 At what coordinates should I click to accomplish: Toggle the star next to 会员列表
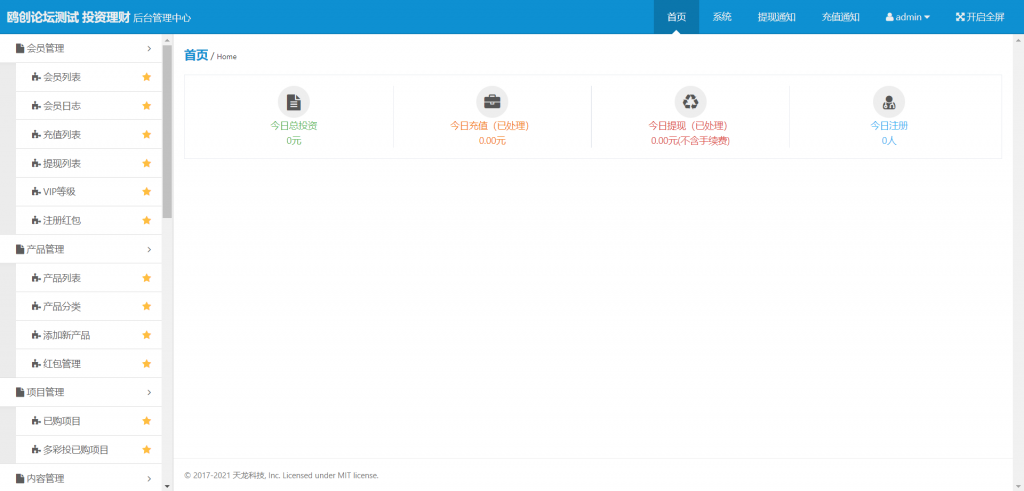coord(147,77)
